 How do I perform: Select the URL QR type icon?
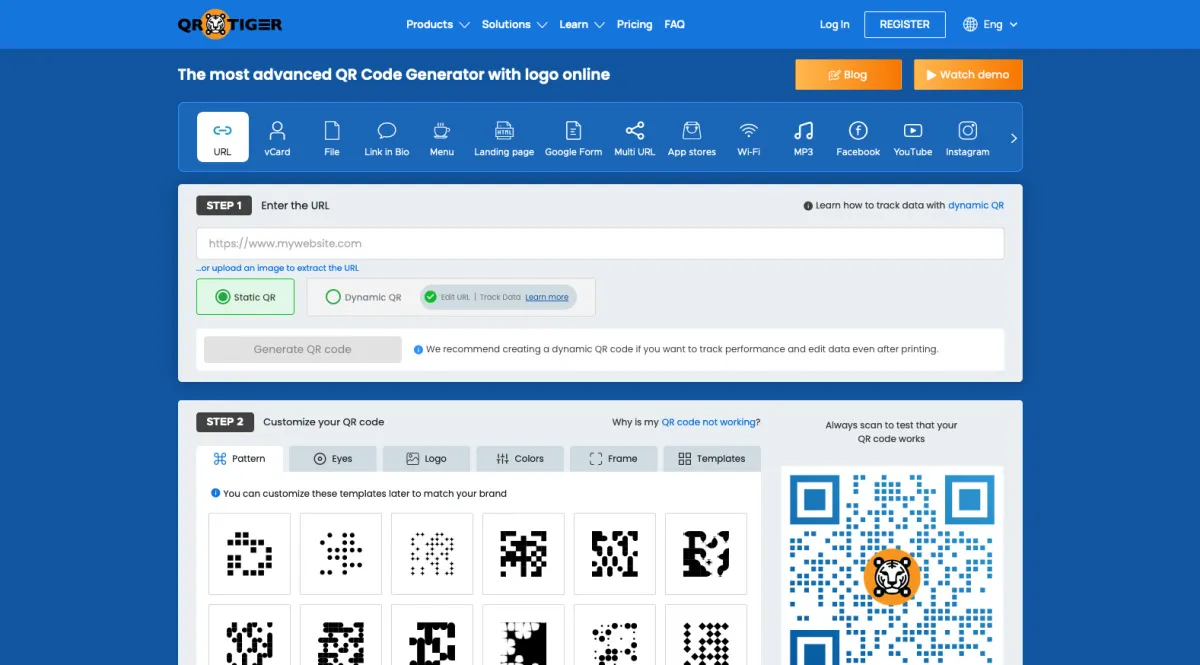coord(222,137)
